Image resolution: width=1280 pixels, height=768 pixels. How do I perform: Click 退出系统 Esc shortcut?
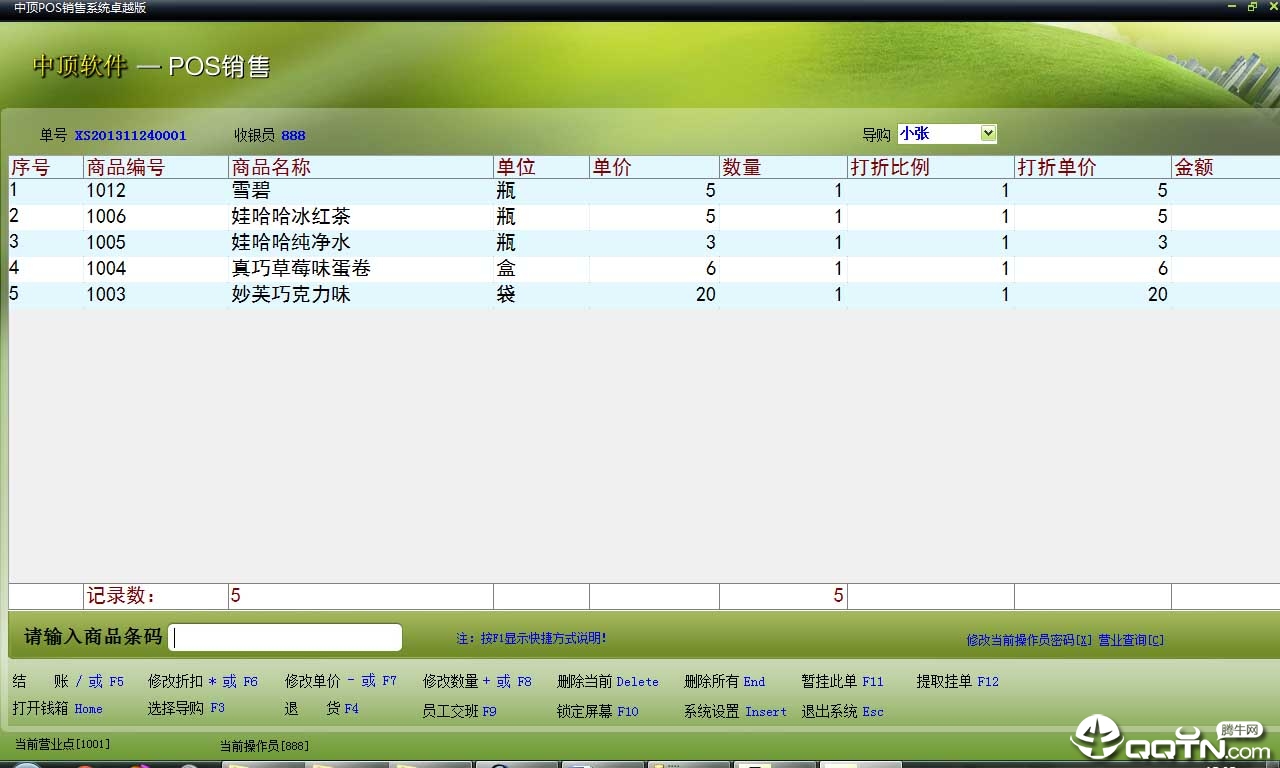842,712
